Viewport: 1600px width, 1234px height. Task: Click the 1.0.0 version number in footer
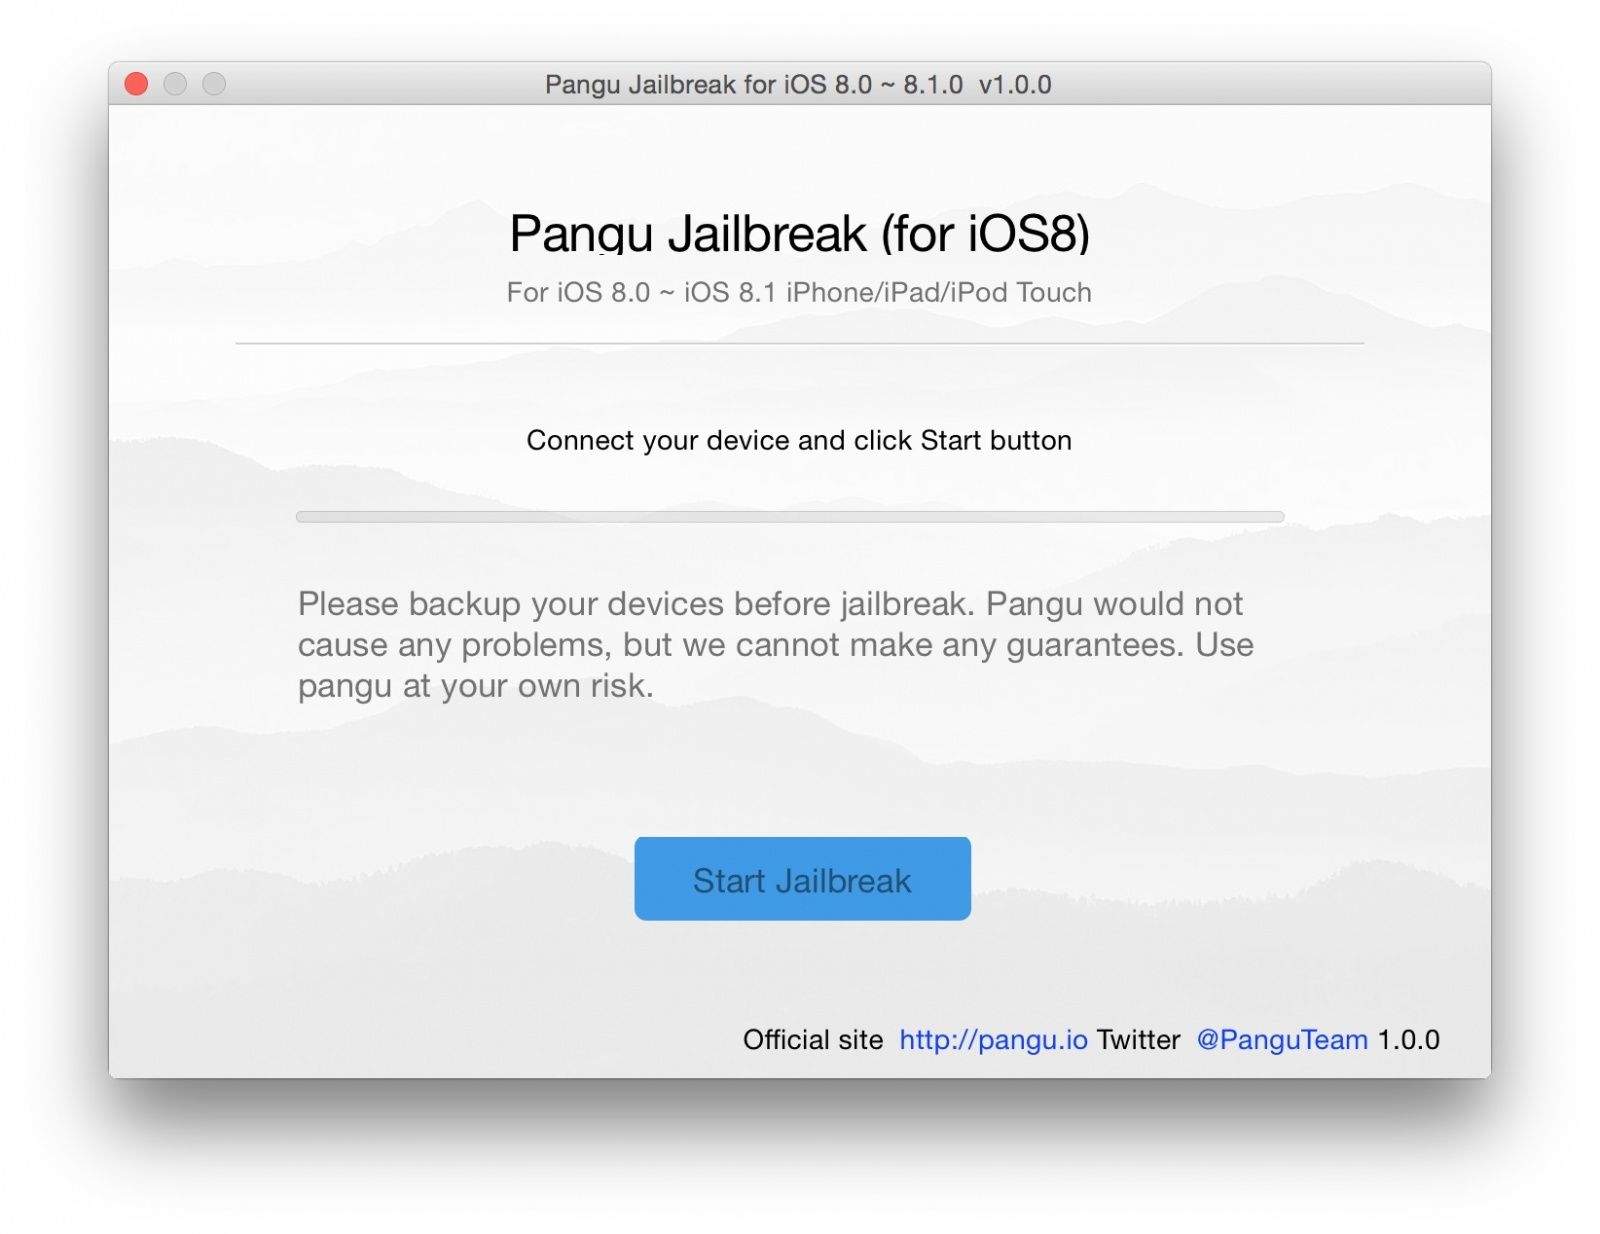(1408, 1040)
